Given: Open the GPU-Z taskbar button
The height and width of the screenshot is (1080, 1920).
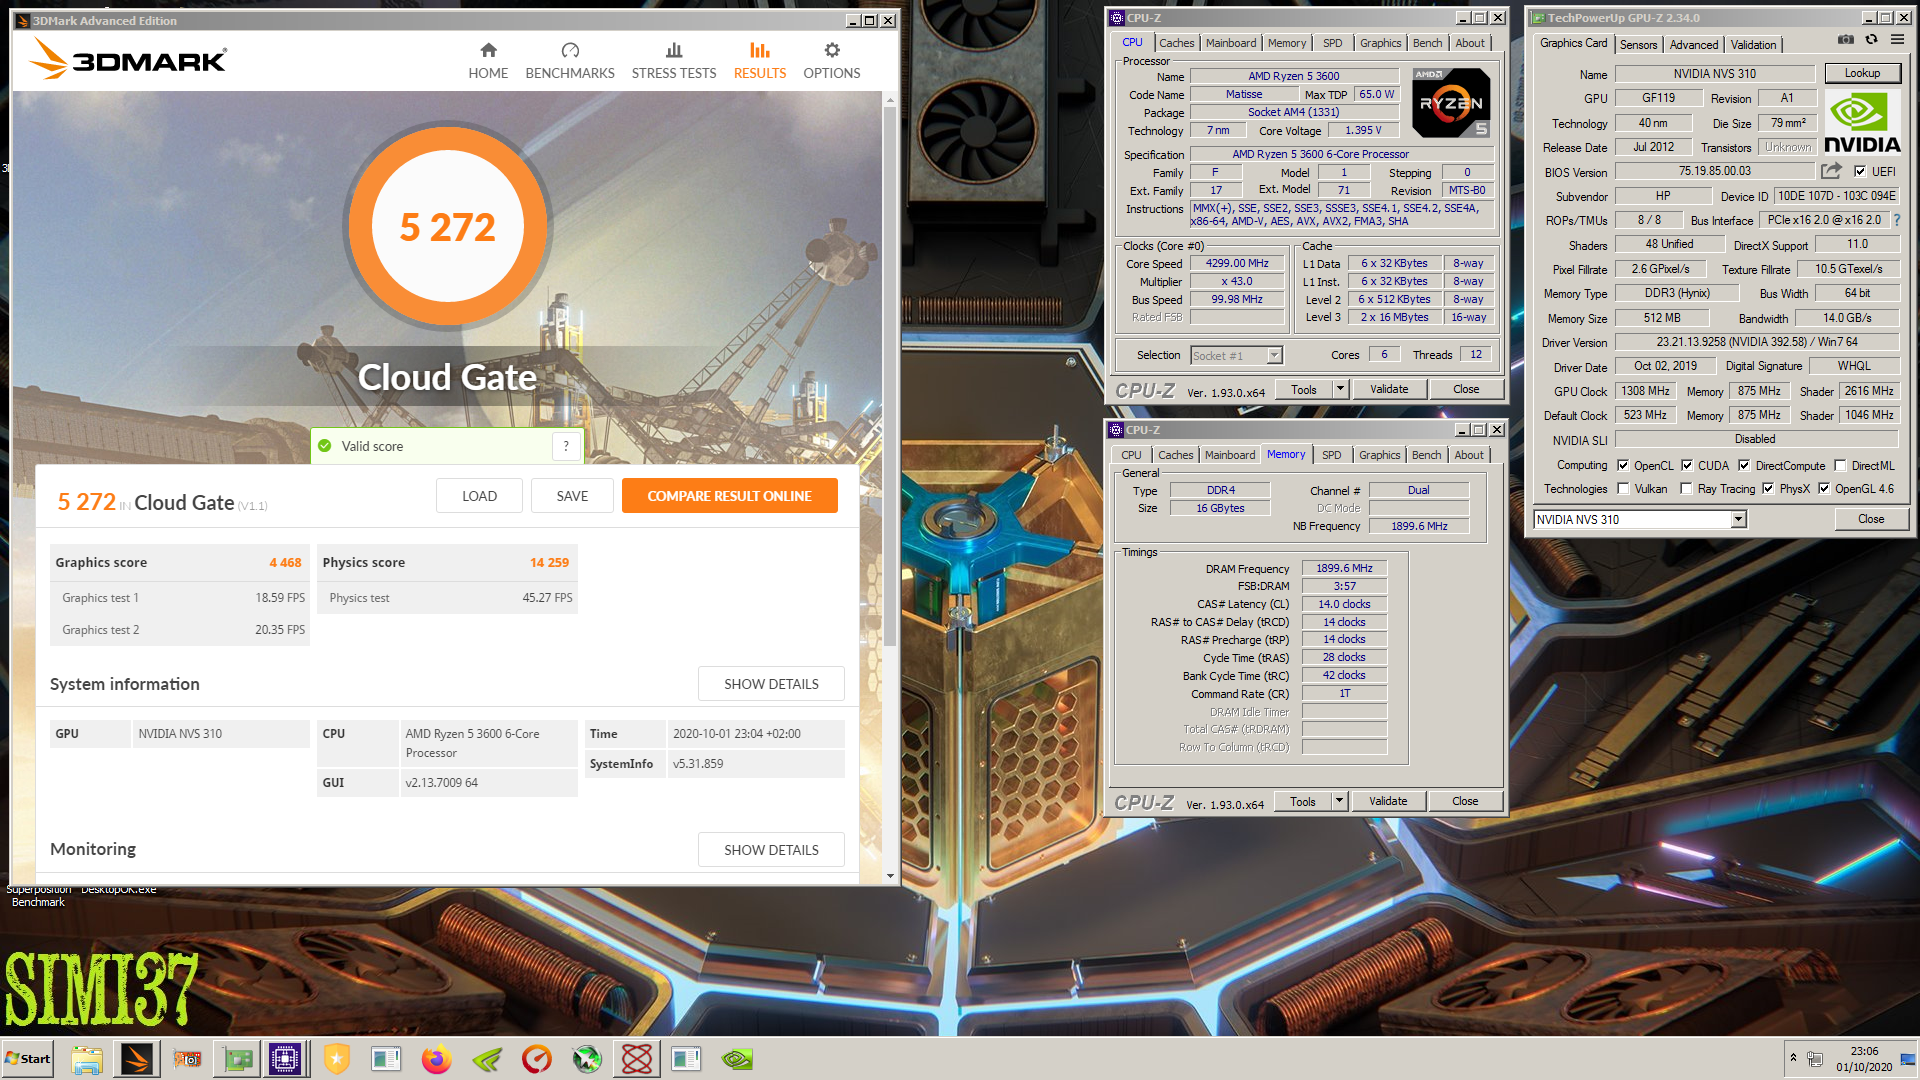Looking at the screenshot, I should pos(237,1059).
